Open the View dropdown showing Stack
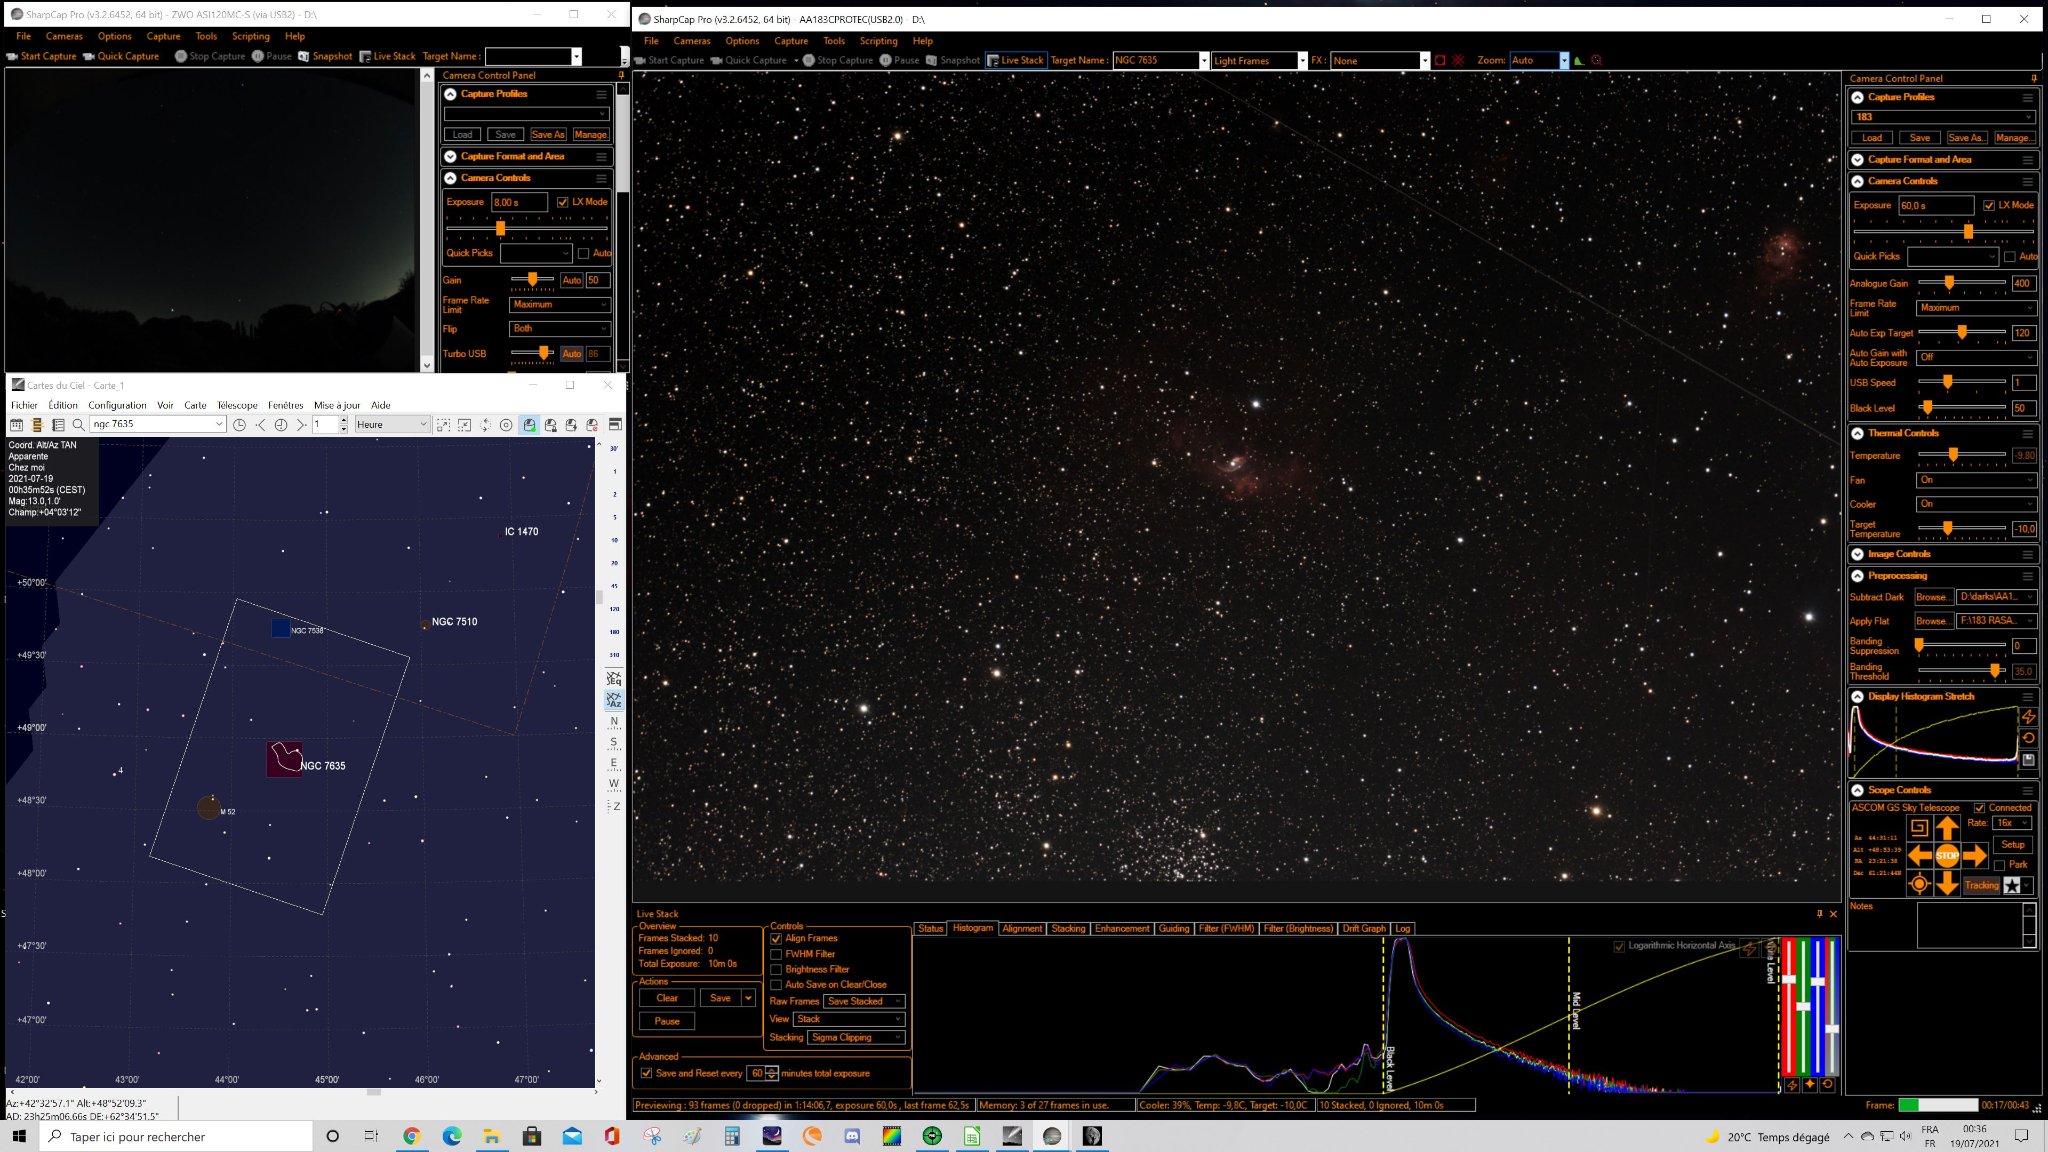 (x=850, y=1019)
